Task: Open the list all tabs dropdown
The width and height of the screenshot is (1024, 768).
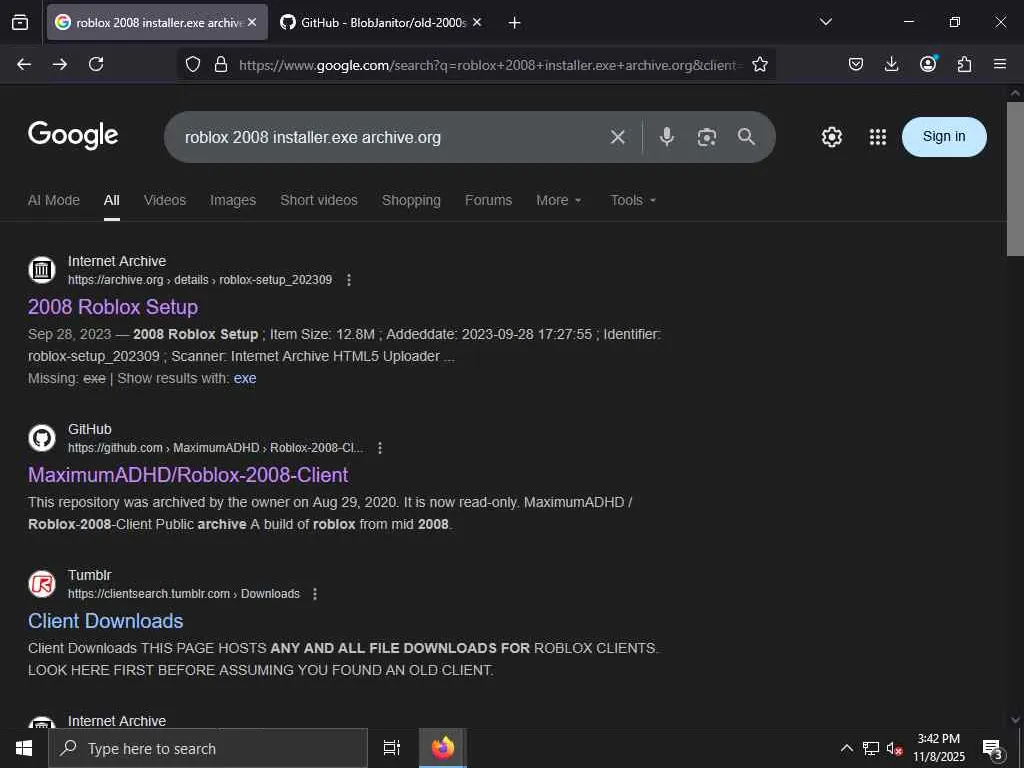Action: click(826, 22)
